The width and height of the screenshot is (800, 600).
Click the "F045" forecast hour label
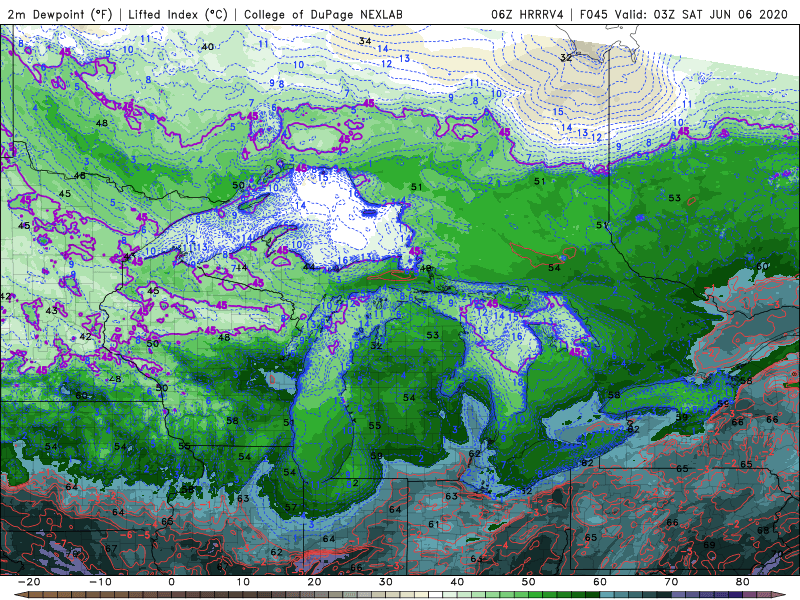coord(594,15)
